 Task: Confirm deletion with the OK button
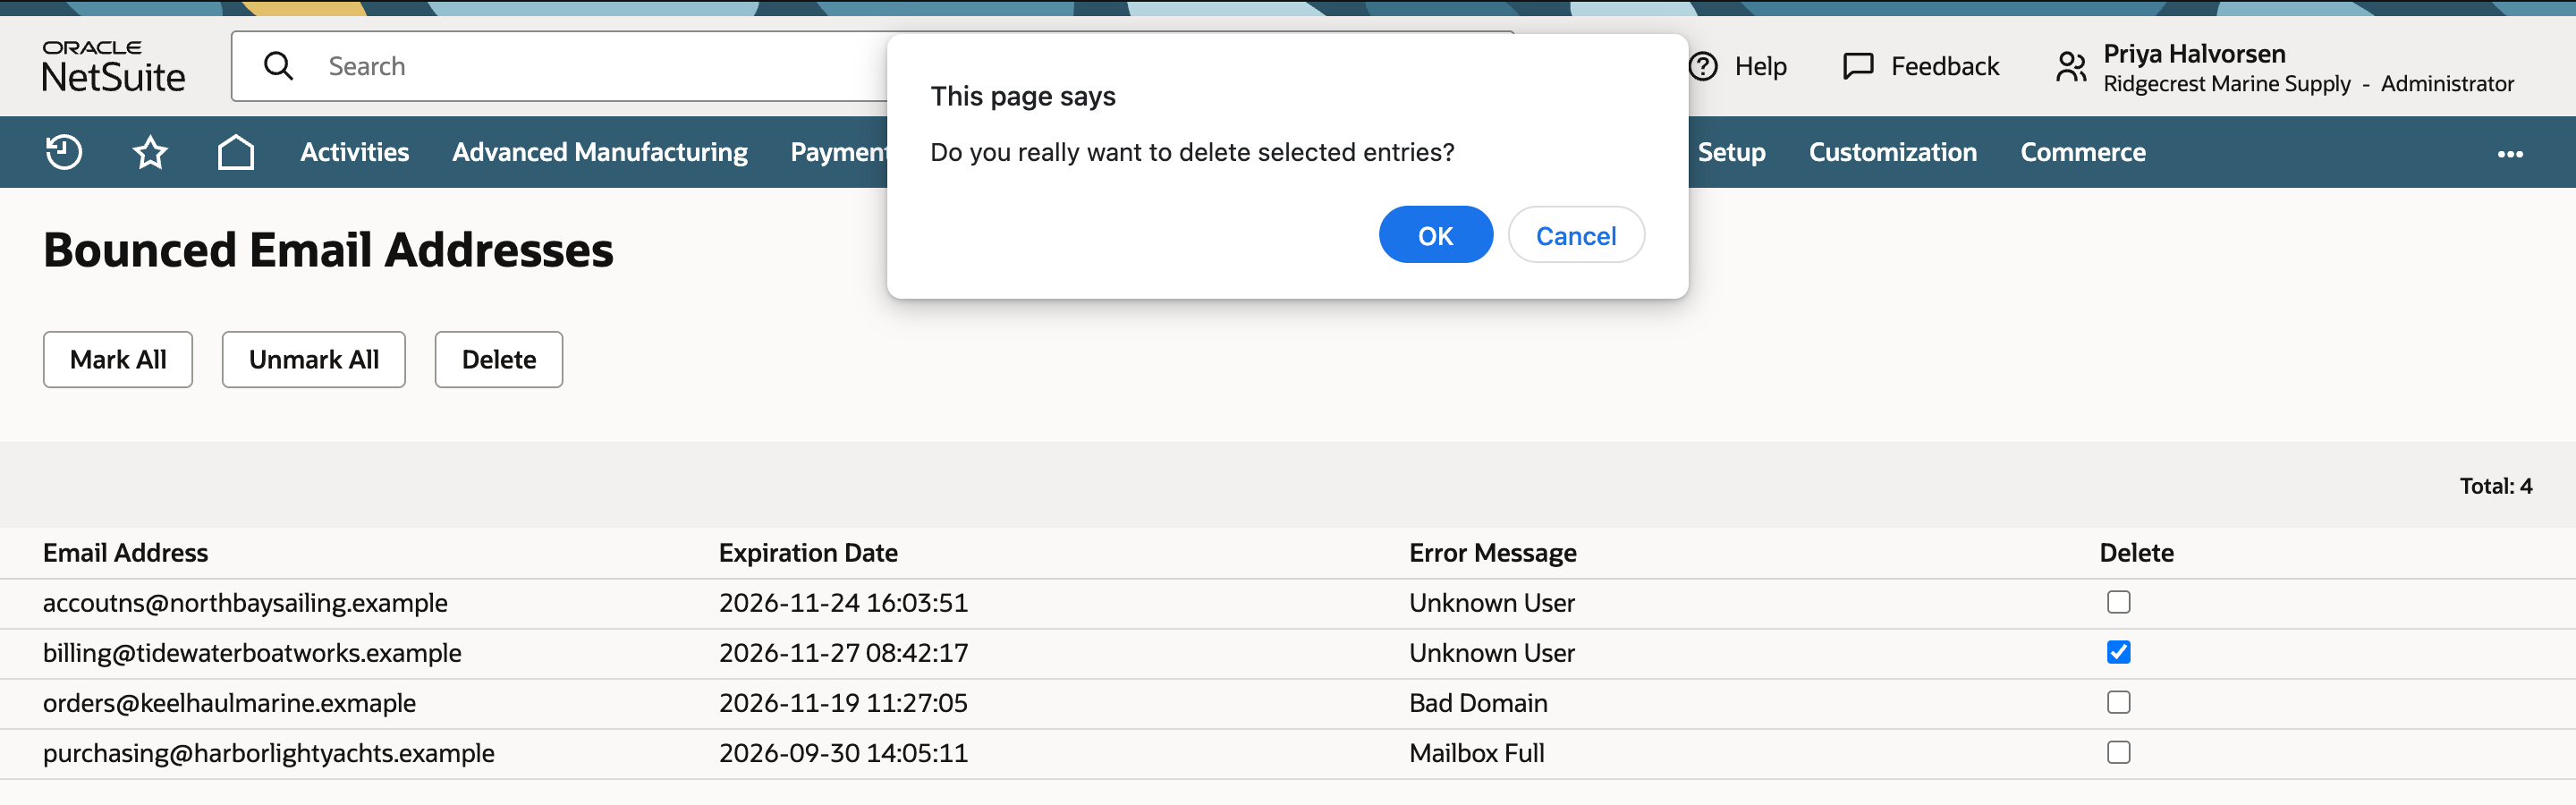pos(1435,235)
